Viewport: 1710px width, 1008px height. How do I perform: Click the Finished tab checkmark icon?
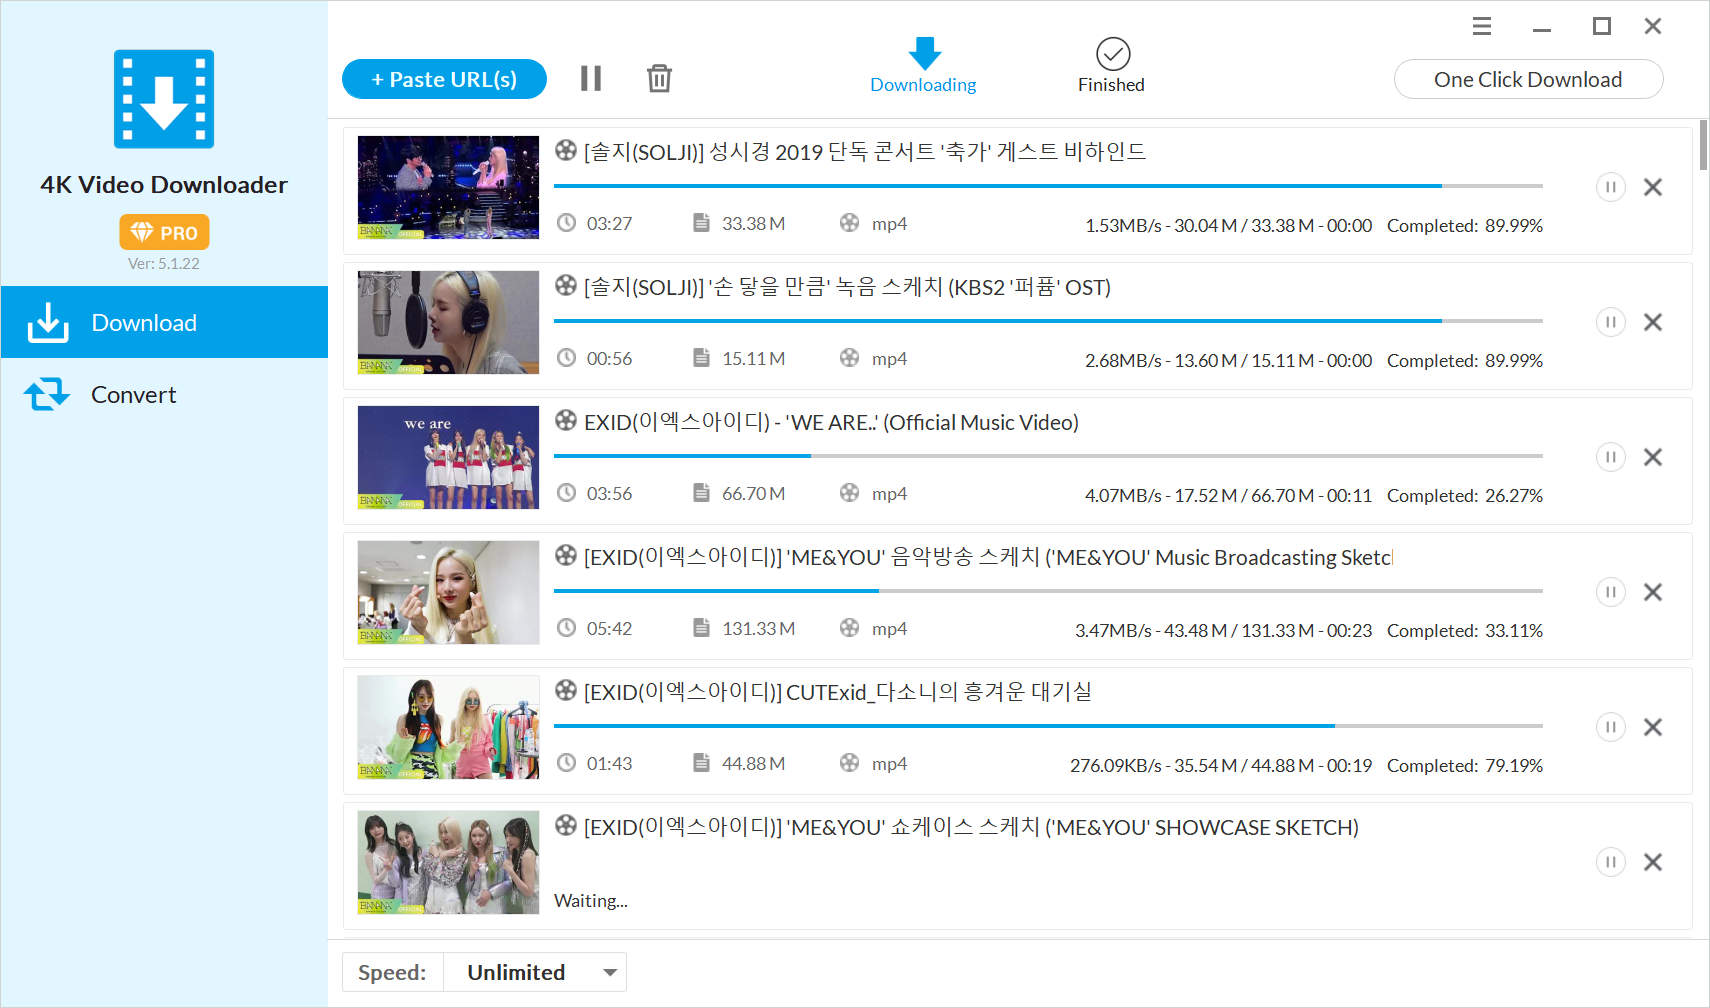(x=1113, y=54)
